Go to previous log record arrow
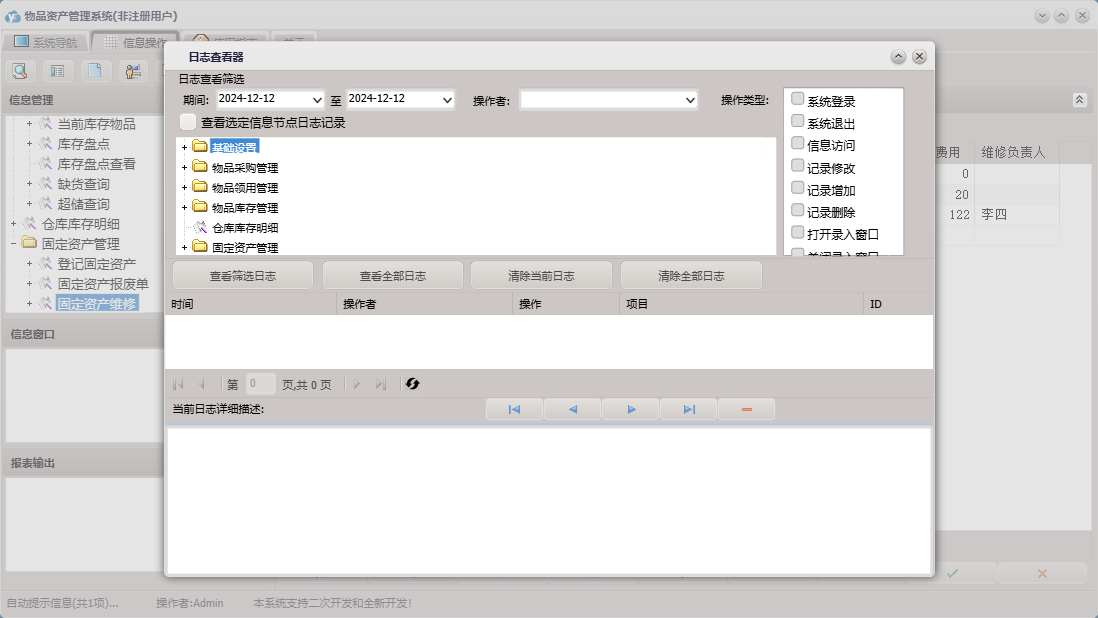Image resolution: width=1098 pixels, height=618 pixels. tap(572, 409)
